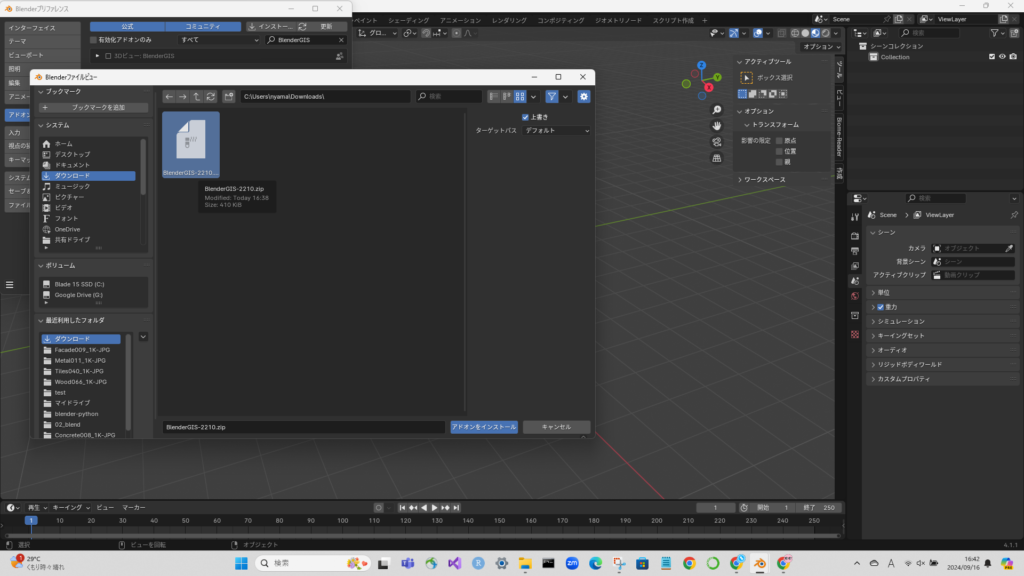Screen dimensions: 1024x576
Task: Click the refresh file list icon
Action: (x=211, y=96)
